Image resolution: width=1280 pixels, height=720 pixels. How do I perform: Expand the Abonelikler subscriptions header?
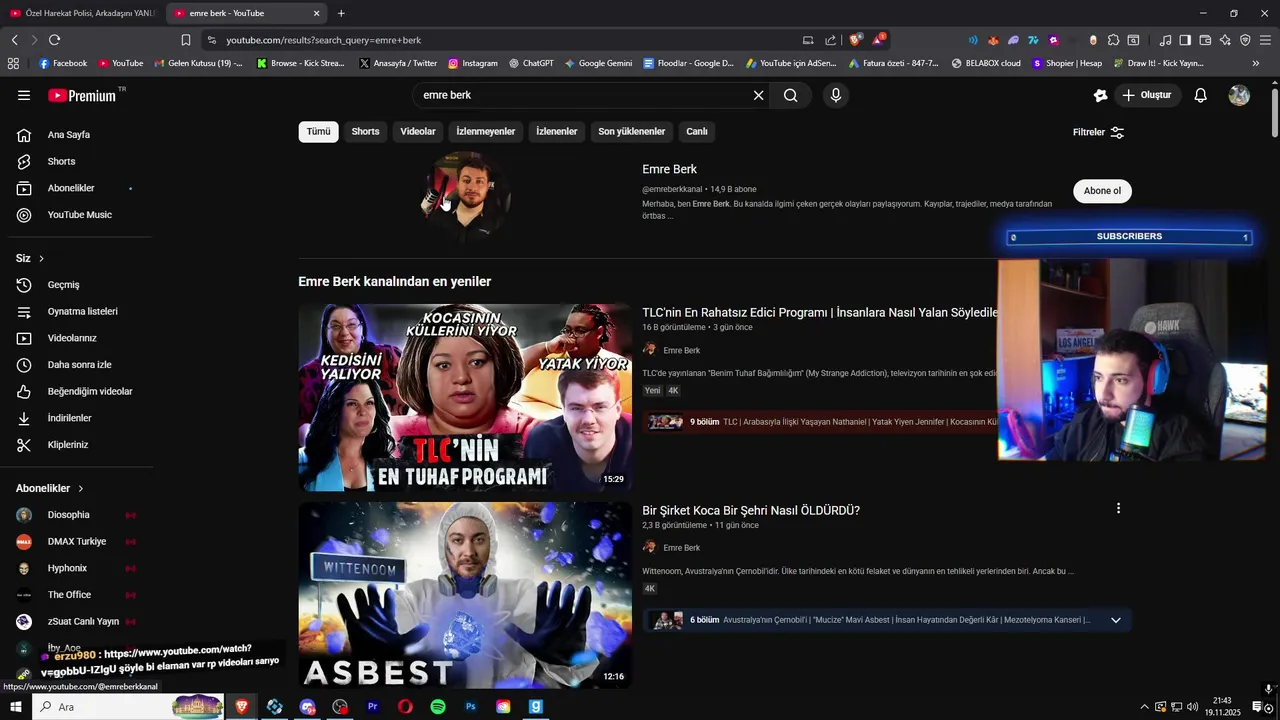pos(50,488)
